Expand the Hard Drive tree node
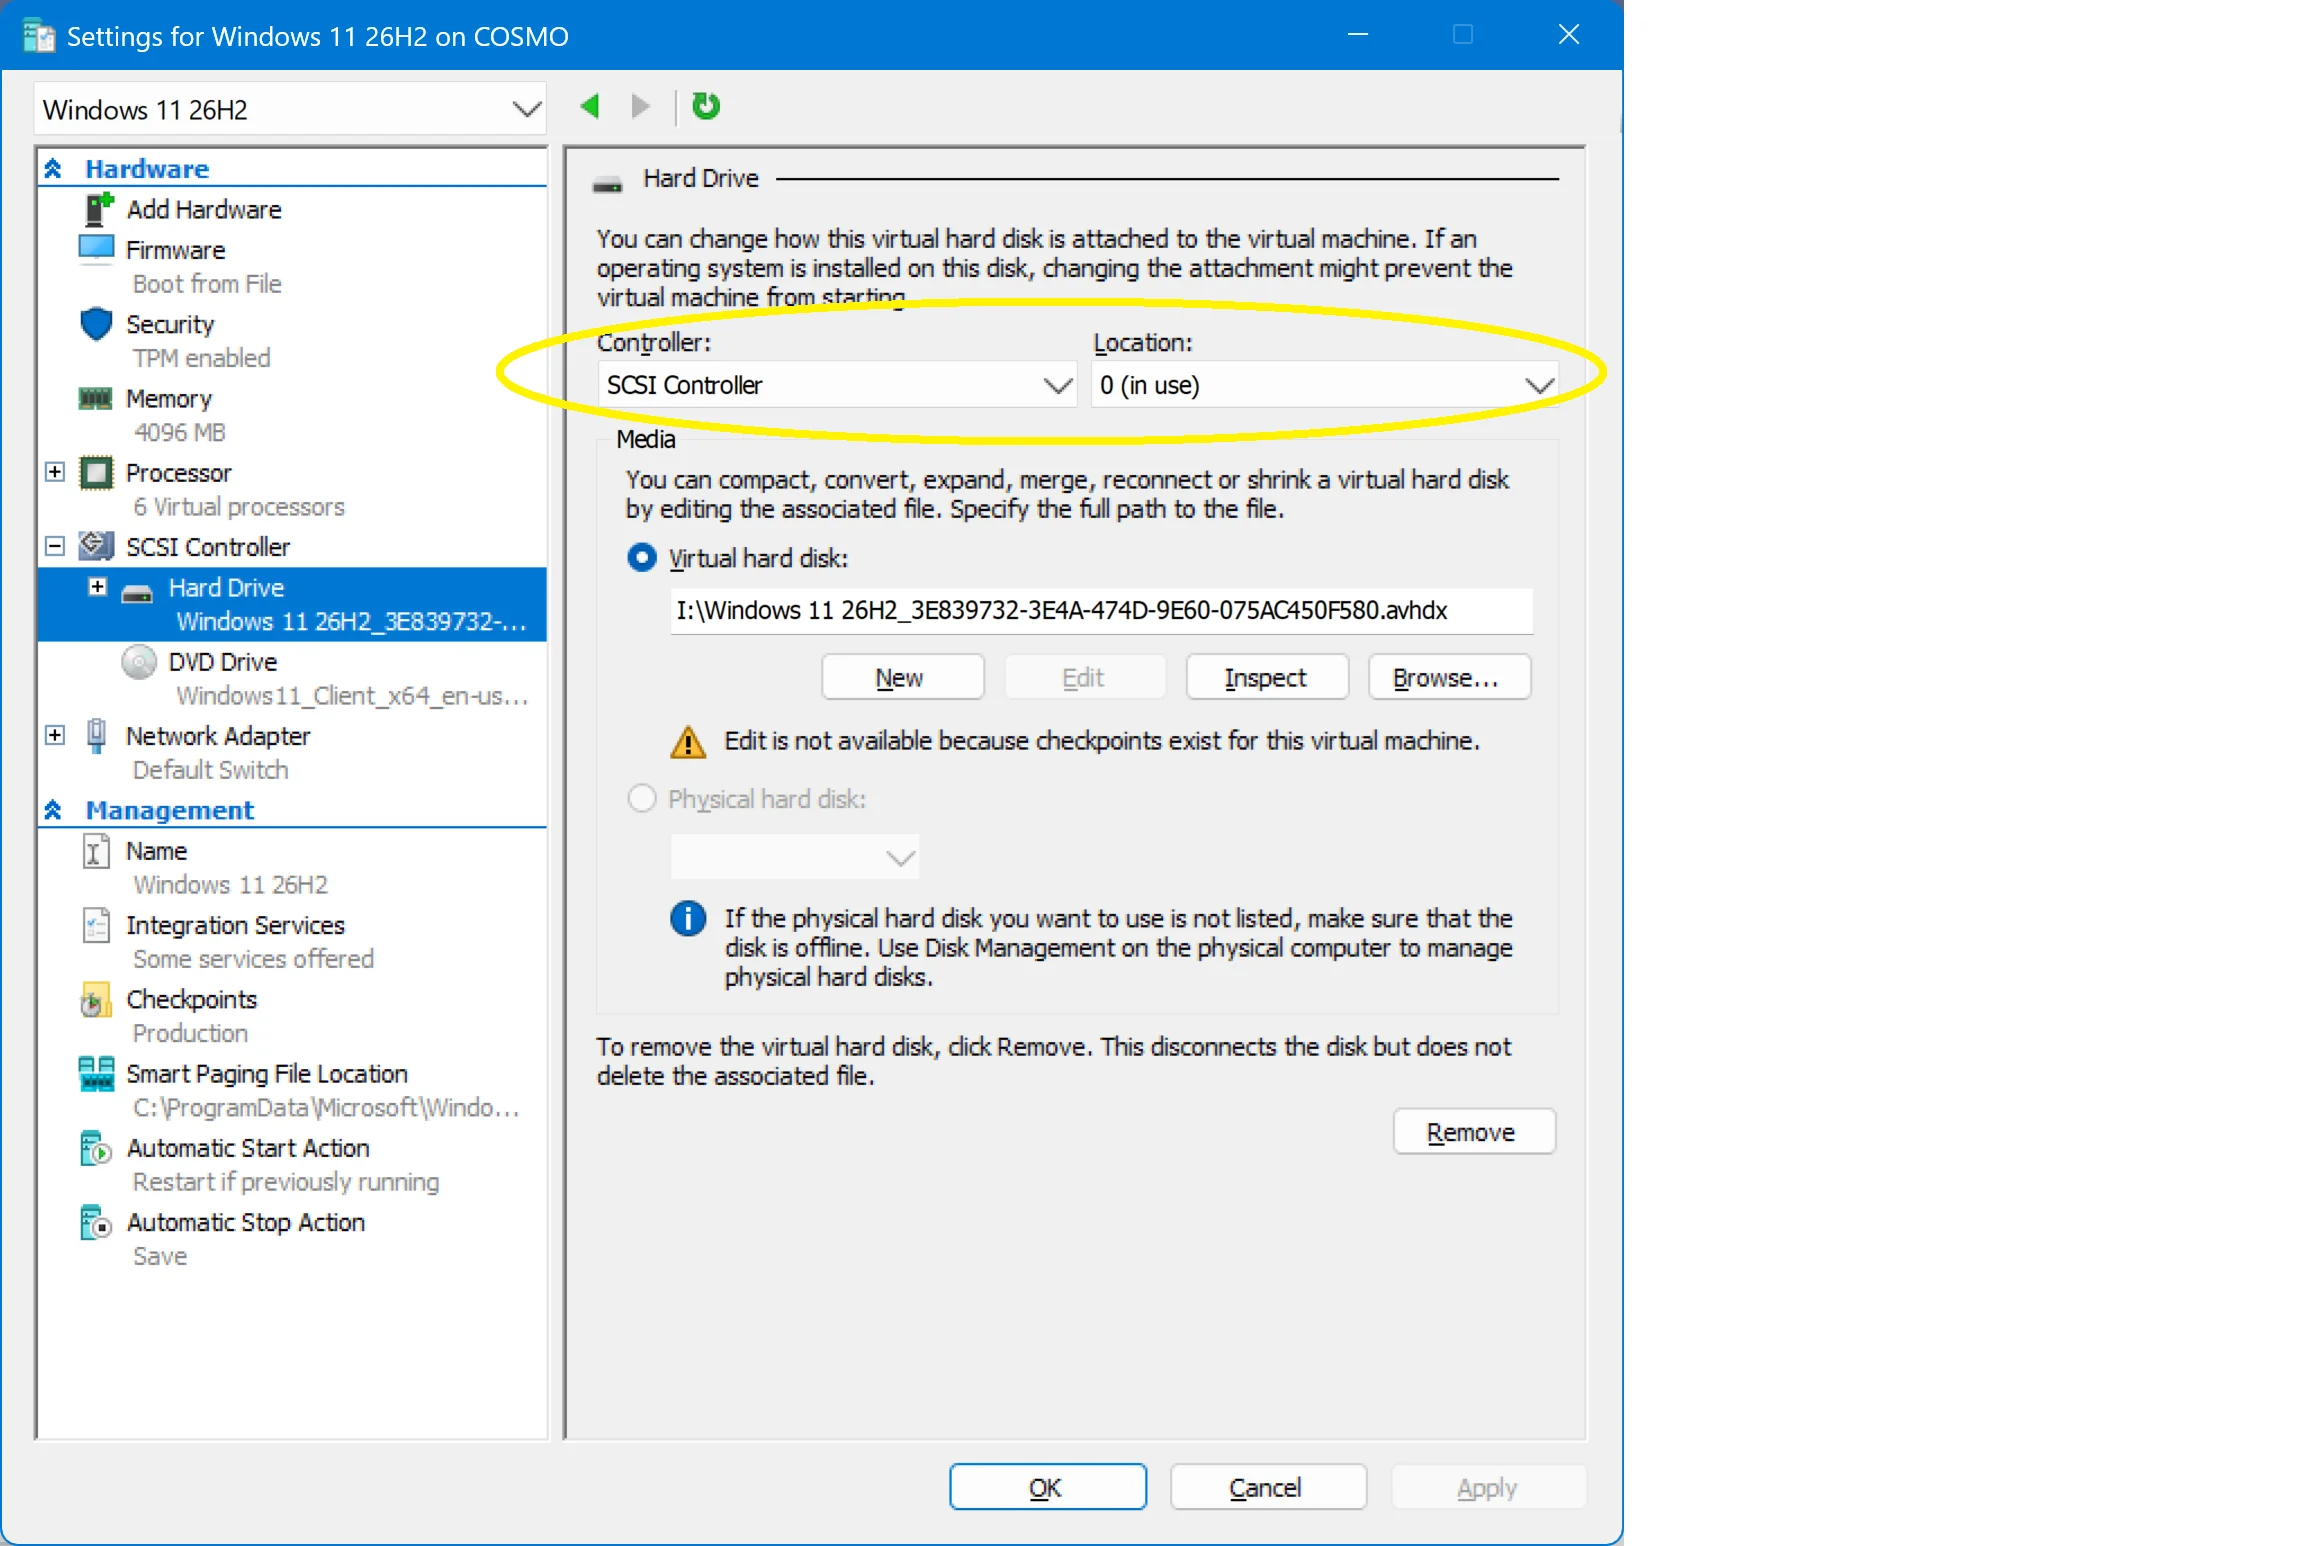The image size is (2304, 1546). pyautogui.click(x=97, y=587)
